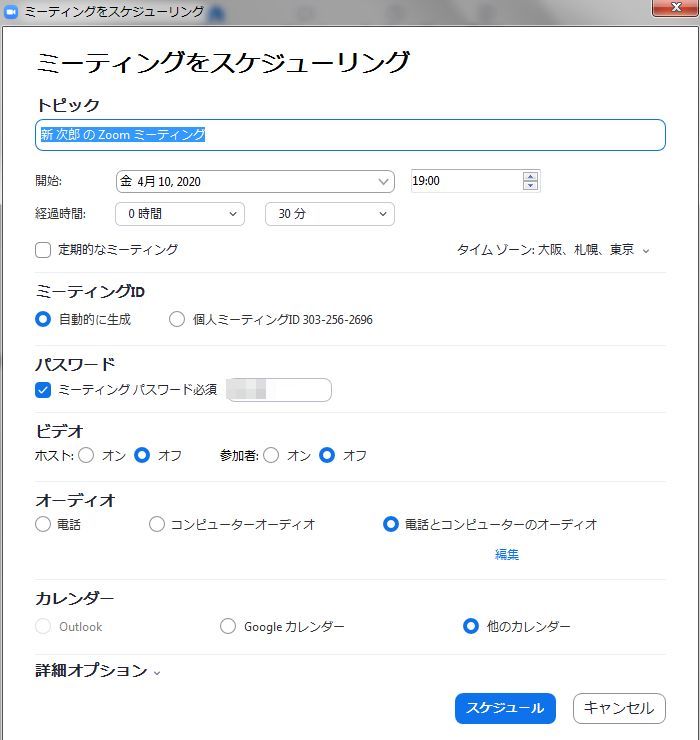The width and height of the screenshot is (700, 740).
Task: Choose 電話 audio option
Action: pos(43,524)
